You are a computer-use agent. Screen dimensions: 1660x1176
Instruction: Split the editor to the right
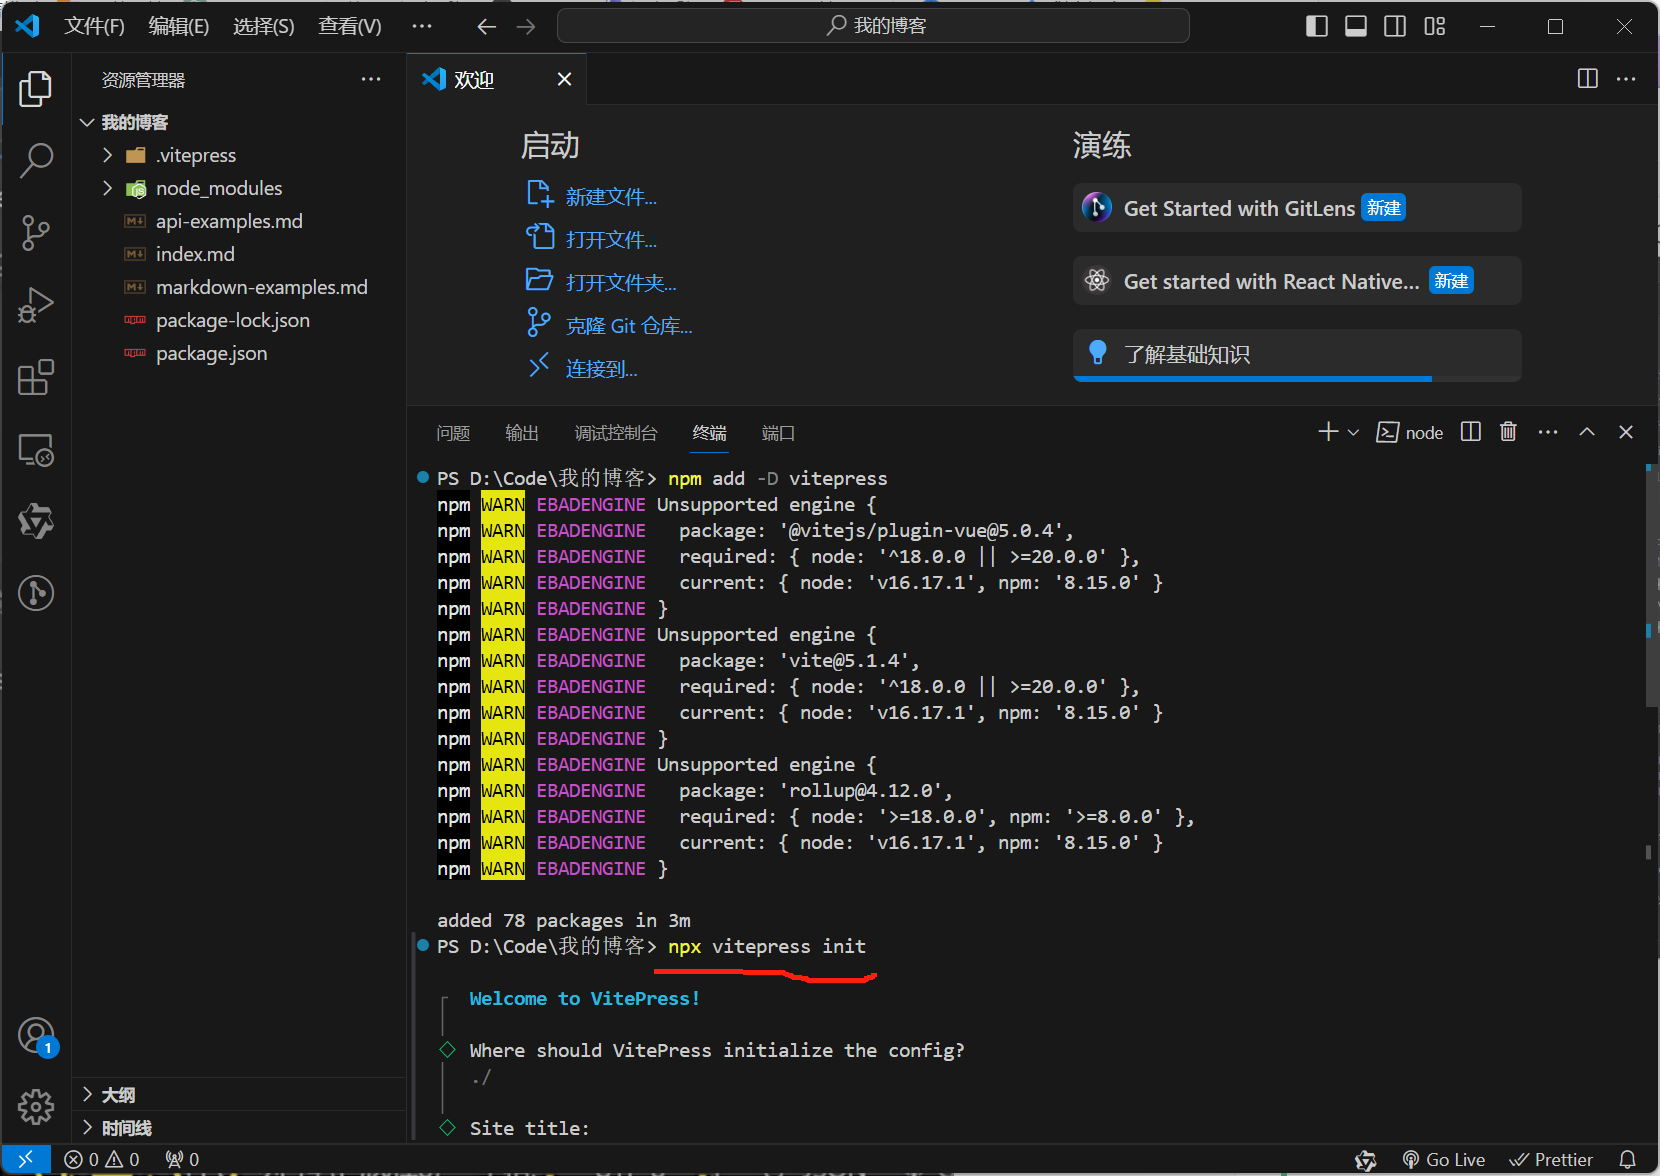(1587, 79)
